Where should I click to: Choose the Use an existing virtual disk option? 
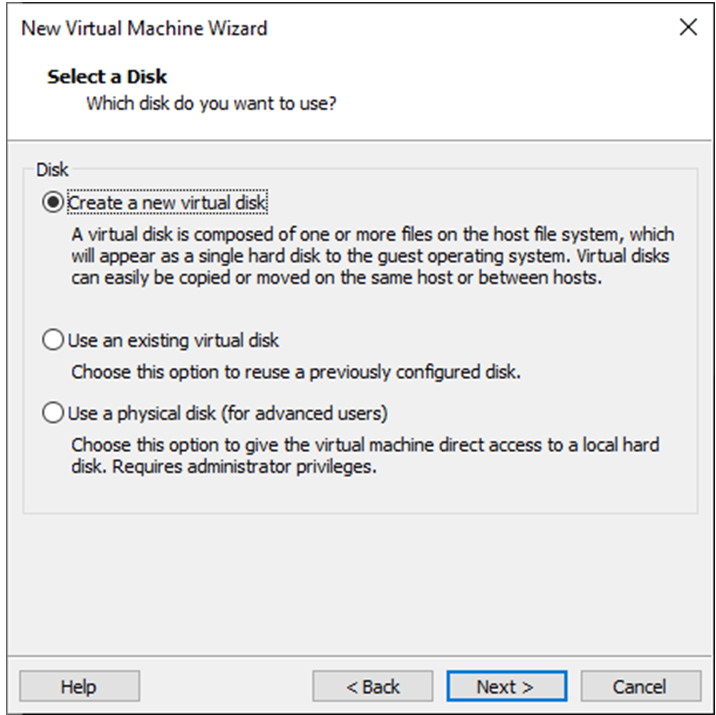click(52, 341)
